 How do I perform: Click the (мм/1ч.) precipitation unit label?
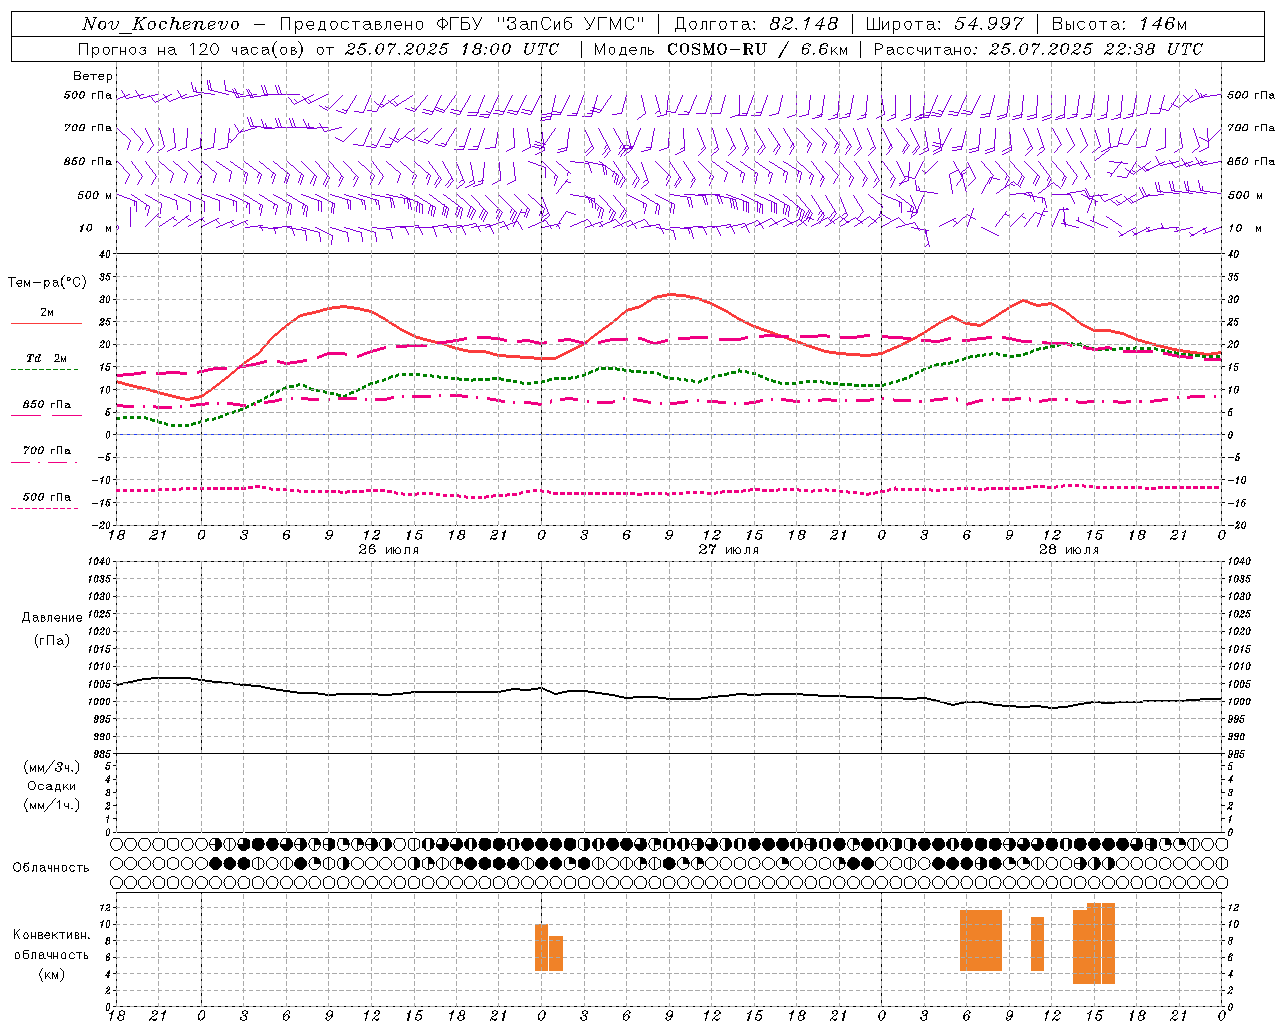[52, 805]
